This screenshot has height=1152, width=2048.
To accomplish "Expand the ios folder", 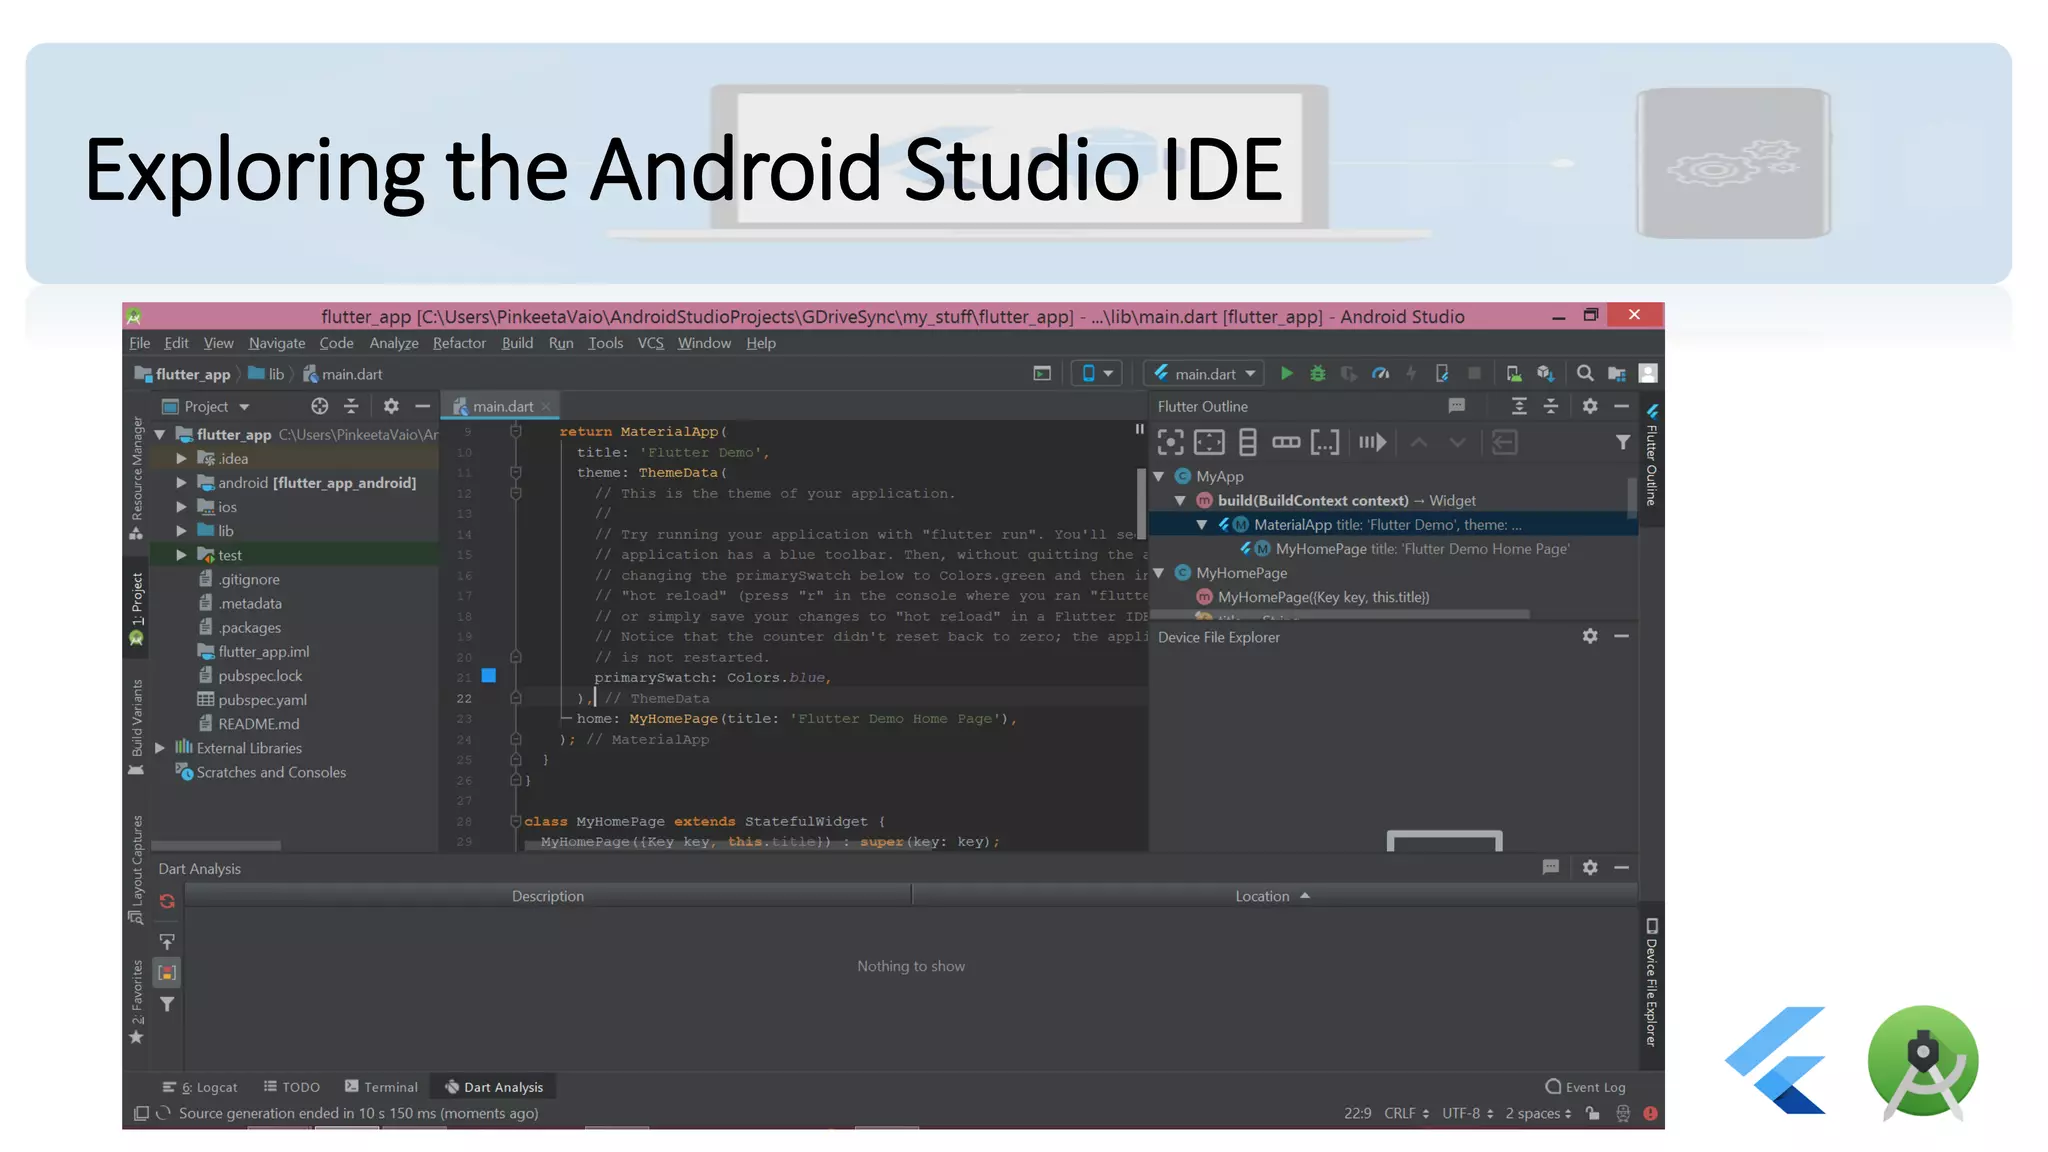I will pyautogui.click(x=182, y=507).
